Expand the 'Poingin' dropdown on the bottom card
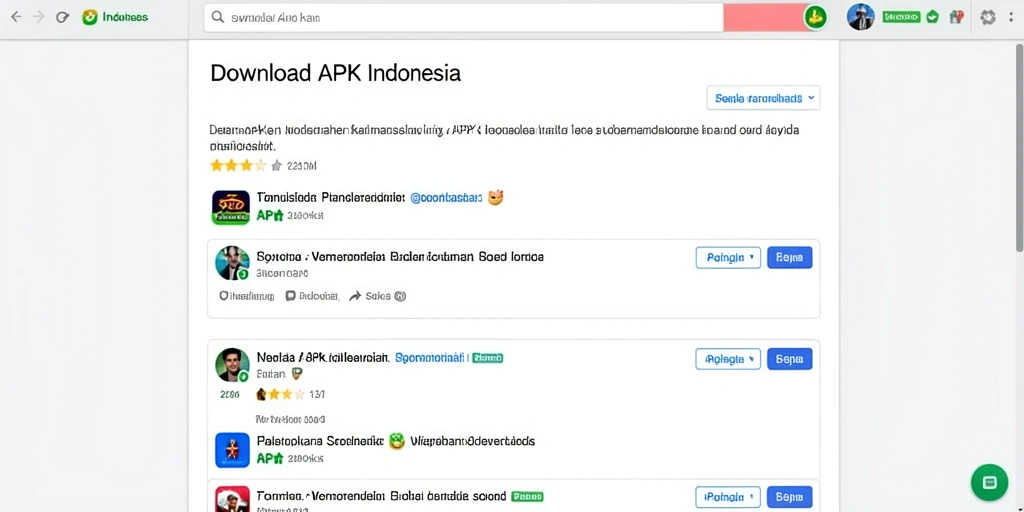The image size is (1024, 512). 728,497
